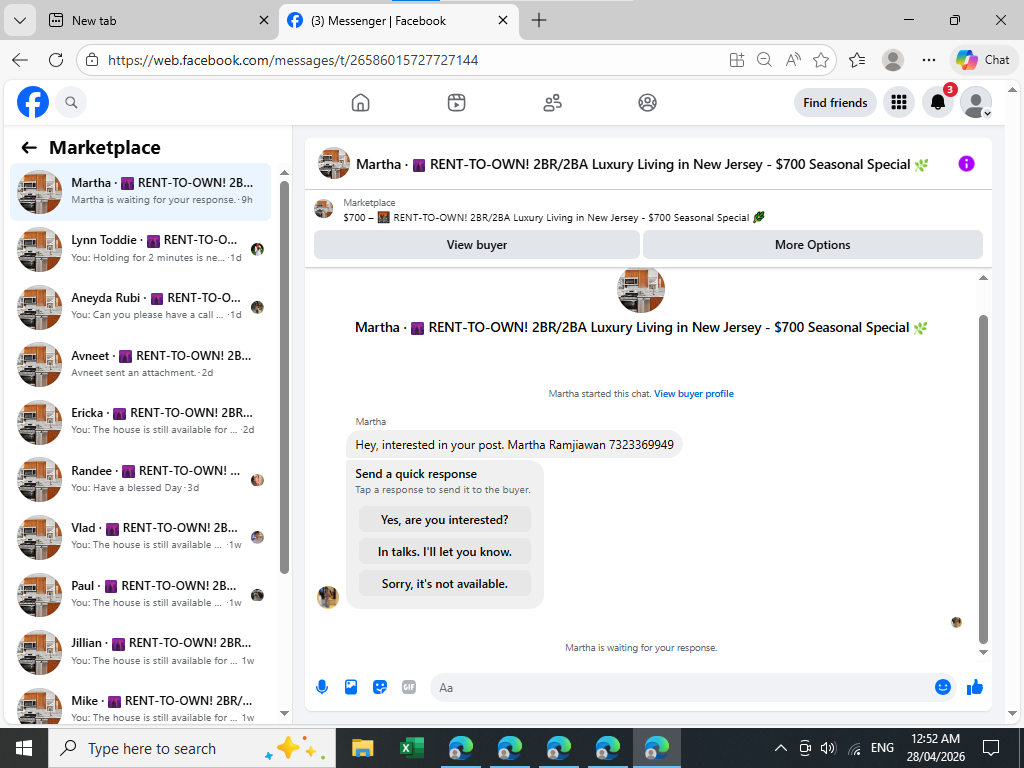Send 'In talks. I'll let you know.' response
The height and width of the screenshot is (768, 1024).
point(445,552)
